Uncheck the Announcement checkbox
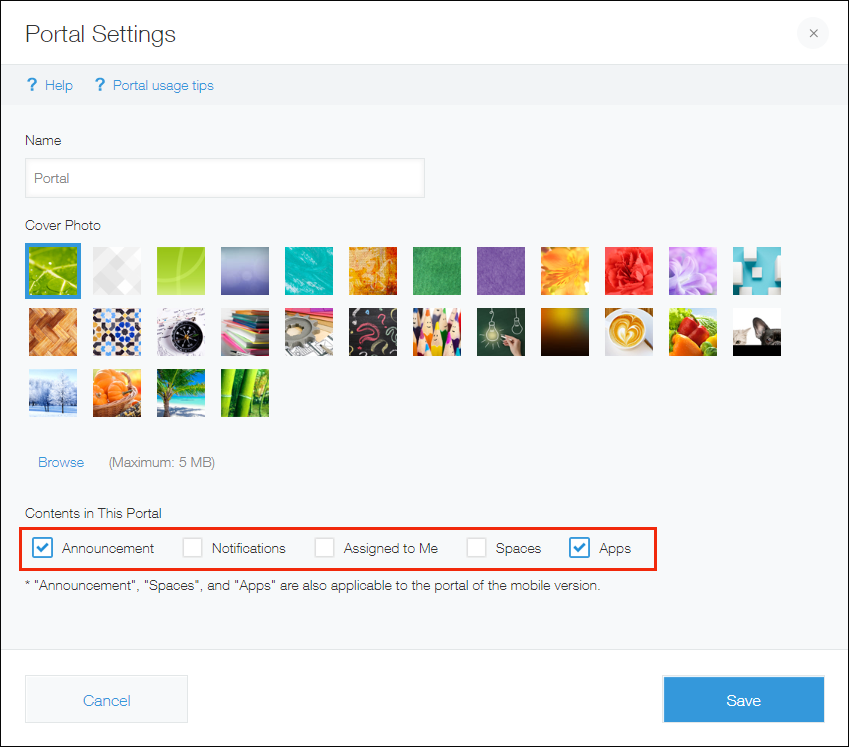The width and height of the screenshot is (849, 747). (42, 547)
